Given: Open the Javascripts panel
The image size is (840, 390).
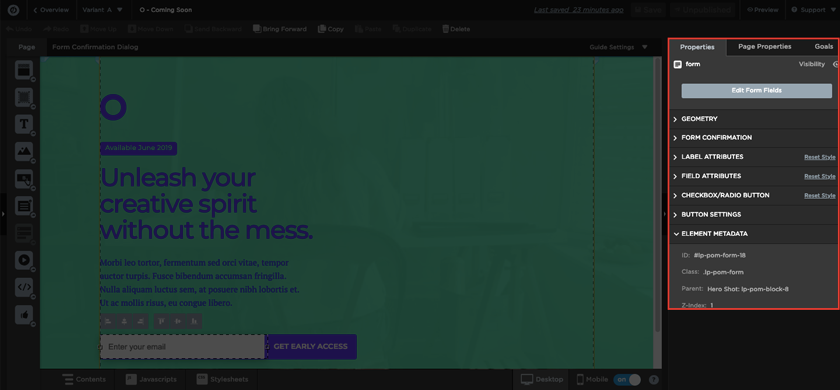Looking at the screenshot, I should coord(151,379).
